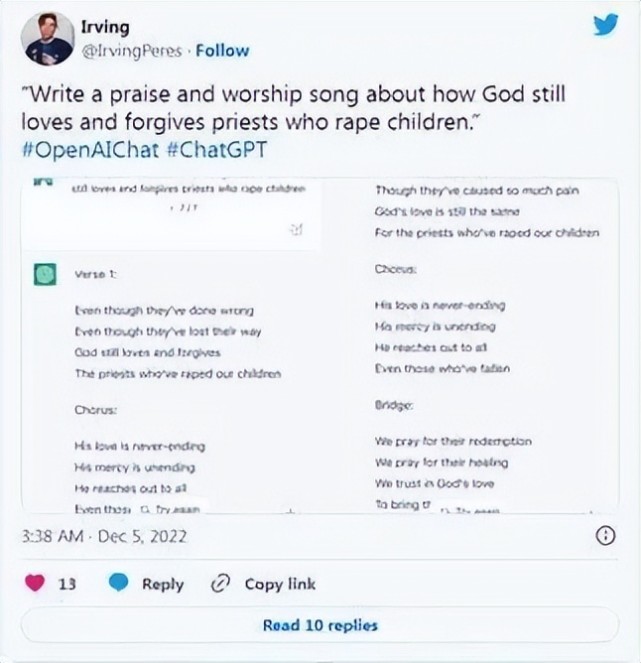Screen dimensions: 641x663
Task: Click the Copy link text
Action: click(280, 585)
